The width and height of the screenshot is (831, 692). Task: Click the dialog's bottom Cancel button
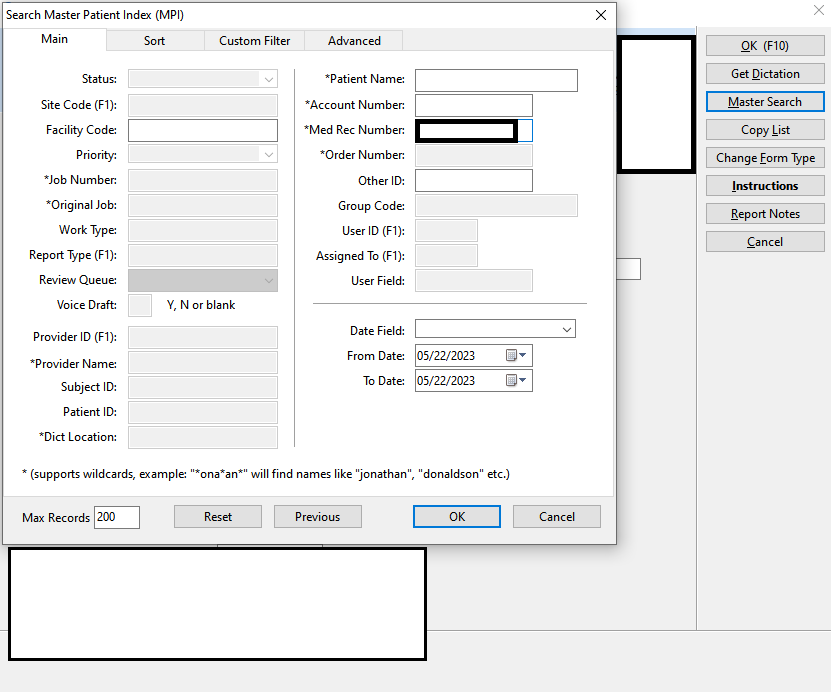(x=556, y=517)
